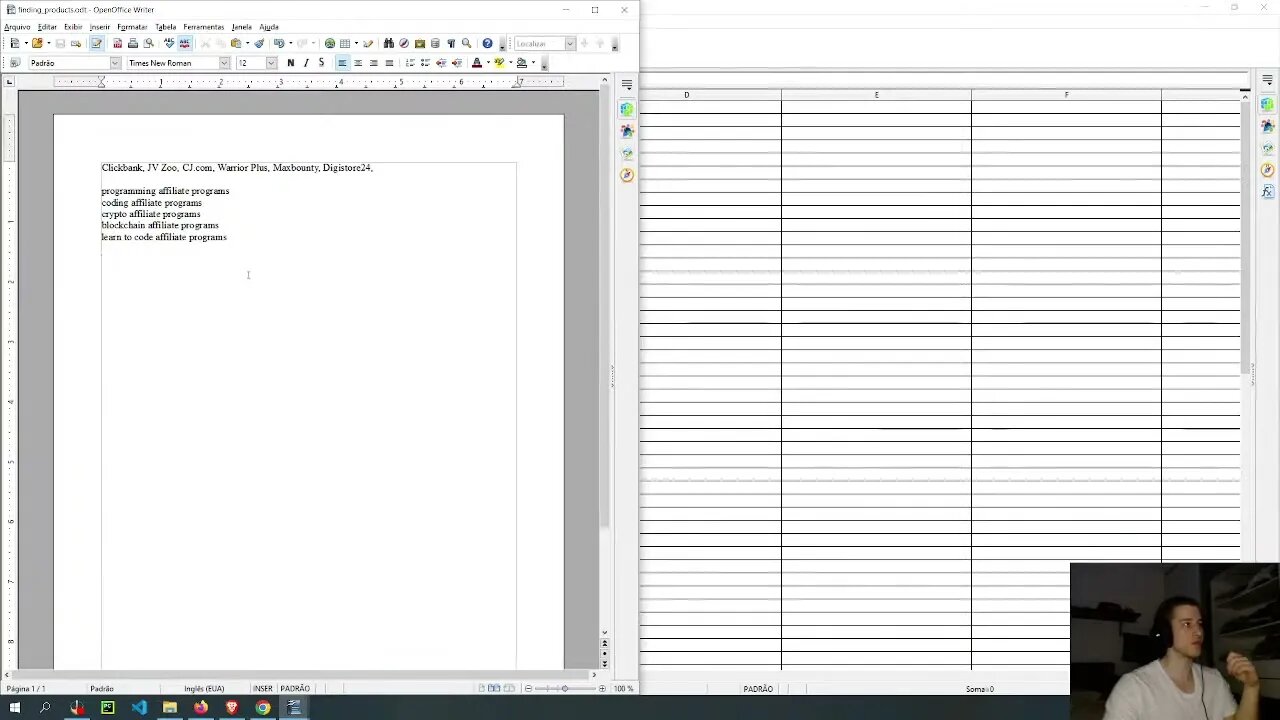
Task: Select Align Right
Action: (x=374, y=62)
